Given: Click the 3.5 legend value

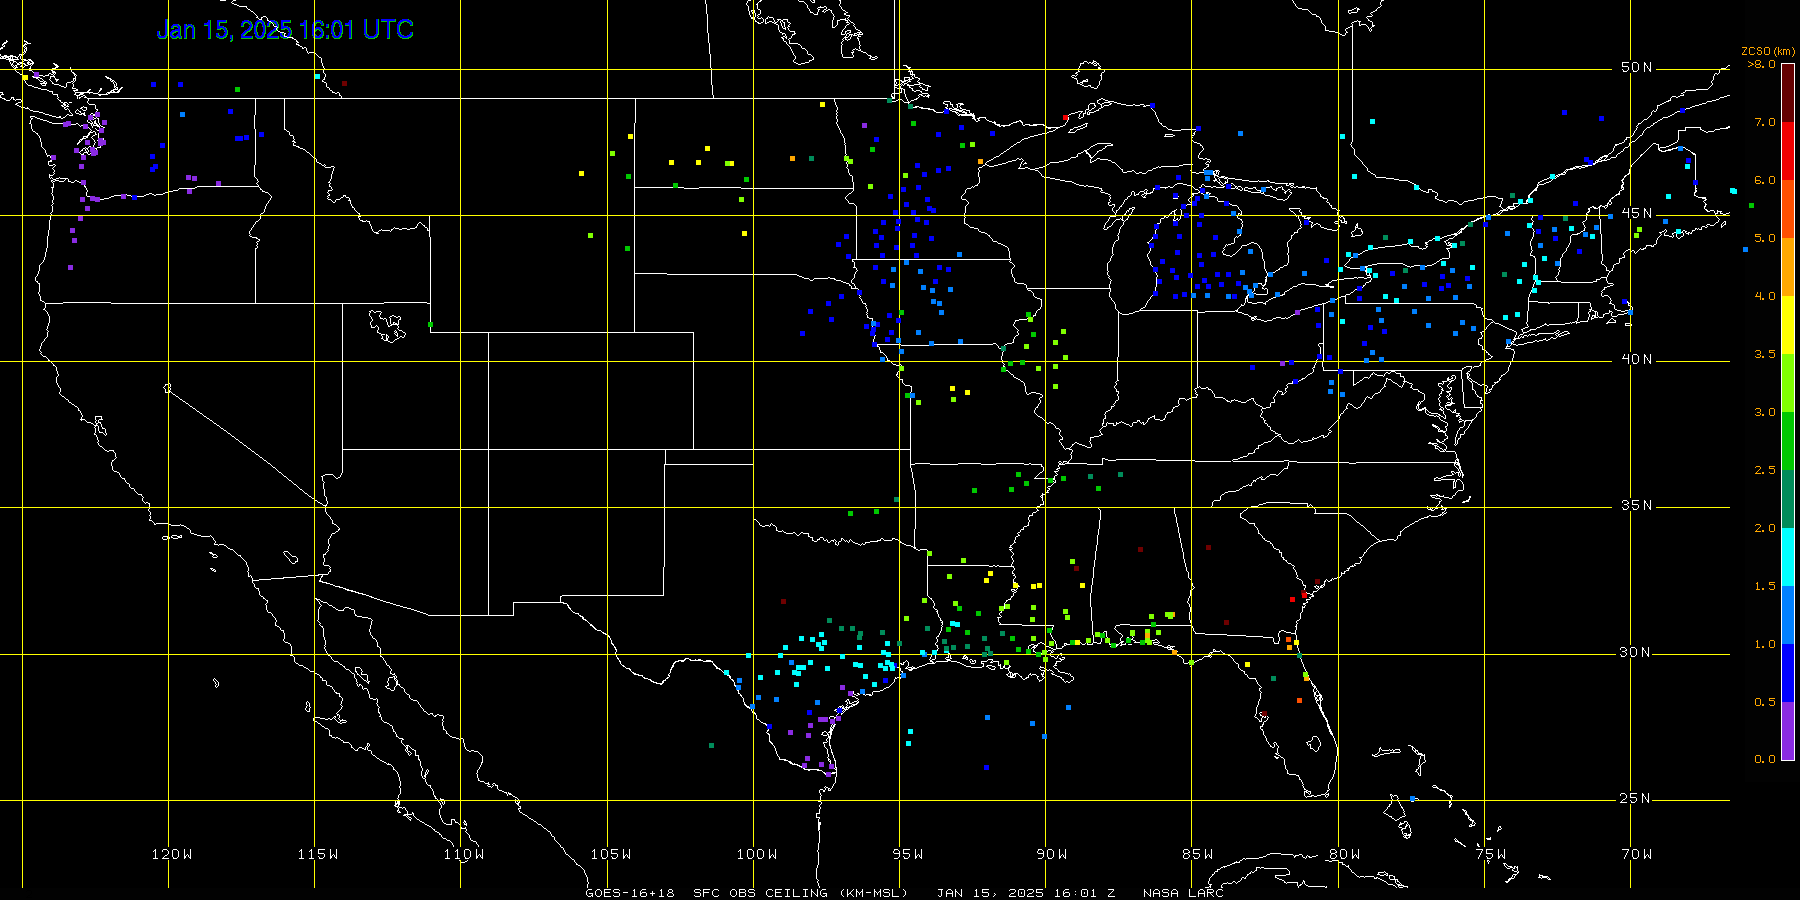Looking at the screenshot, I should tap(1765, 354).
